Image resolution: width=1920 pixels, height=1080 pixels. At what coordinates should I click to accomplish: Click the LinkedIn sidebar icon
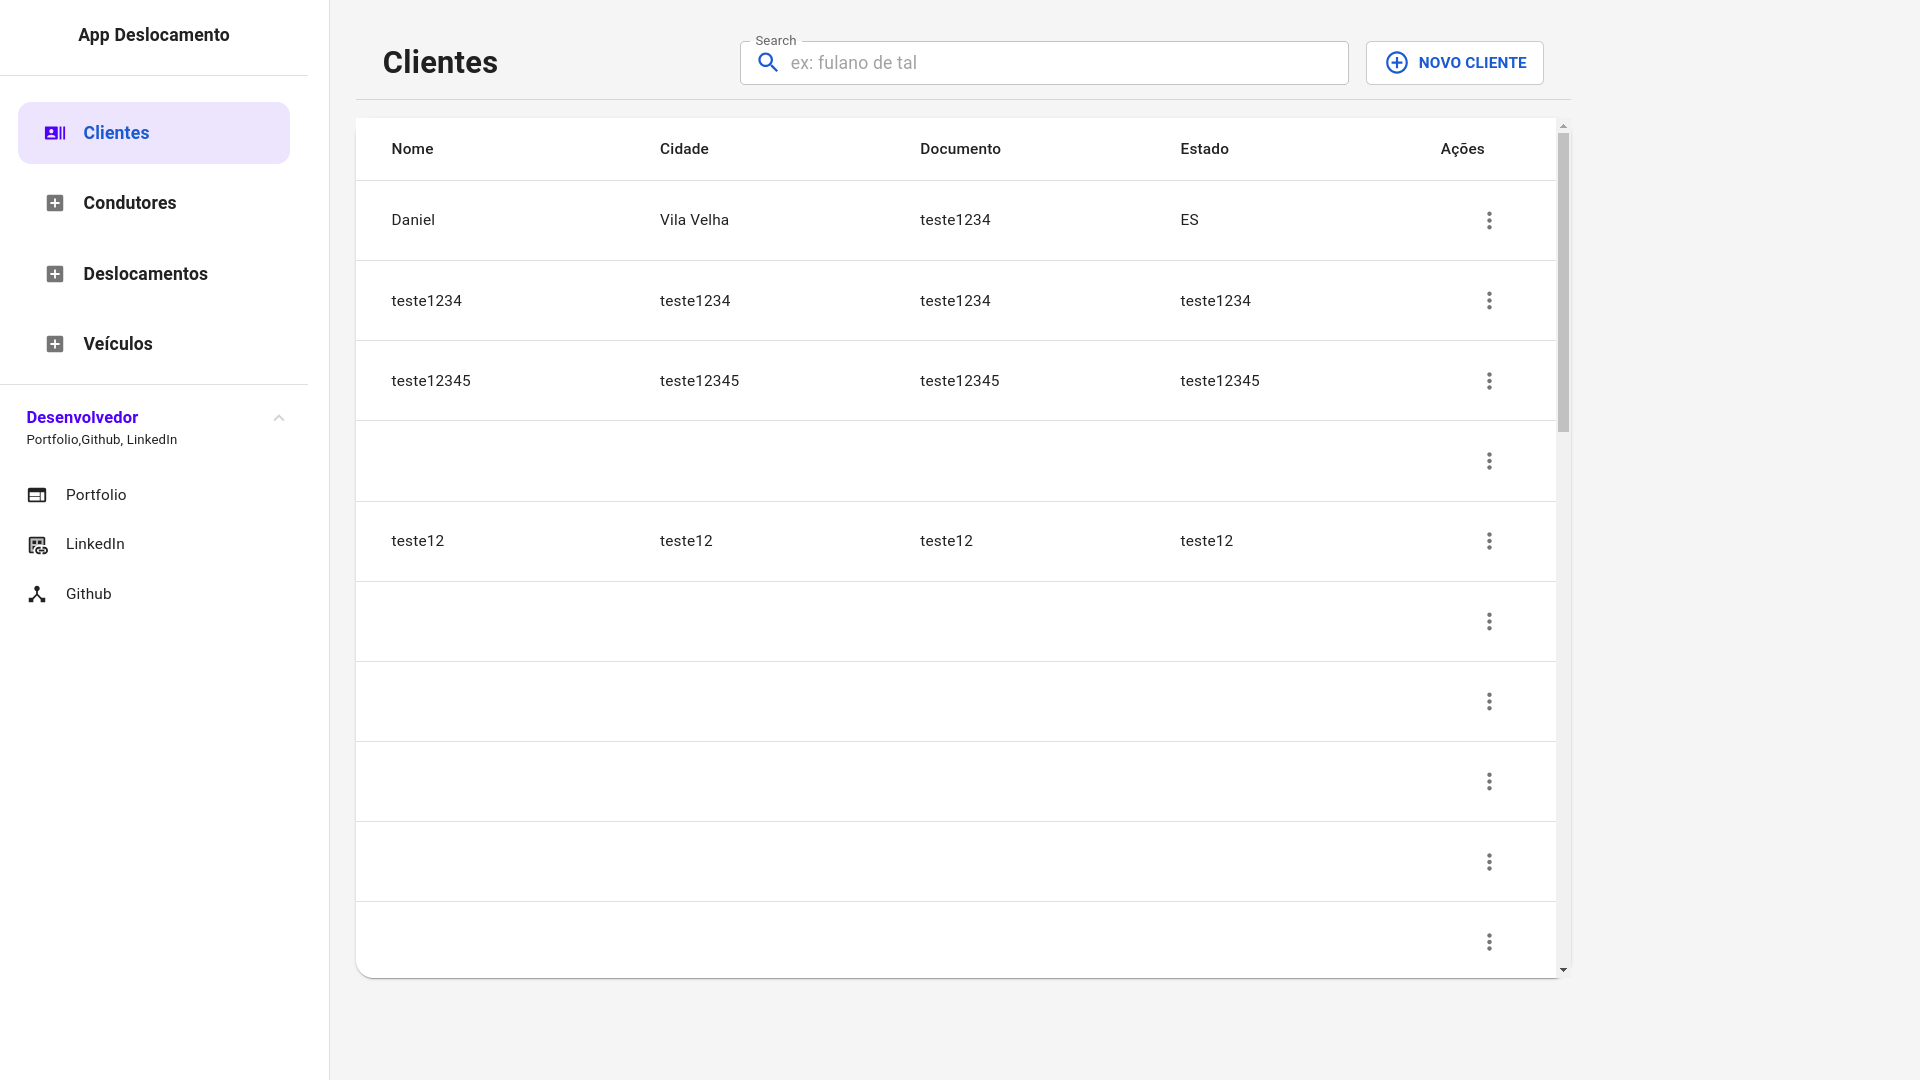pos(37,545)
